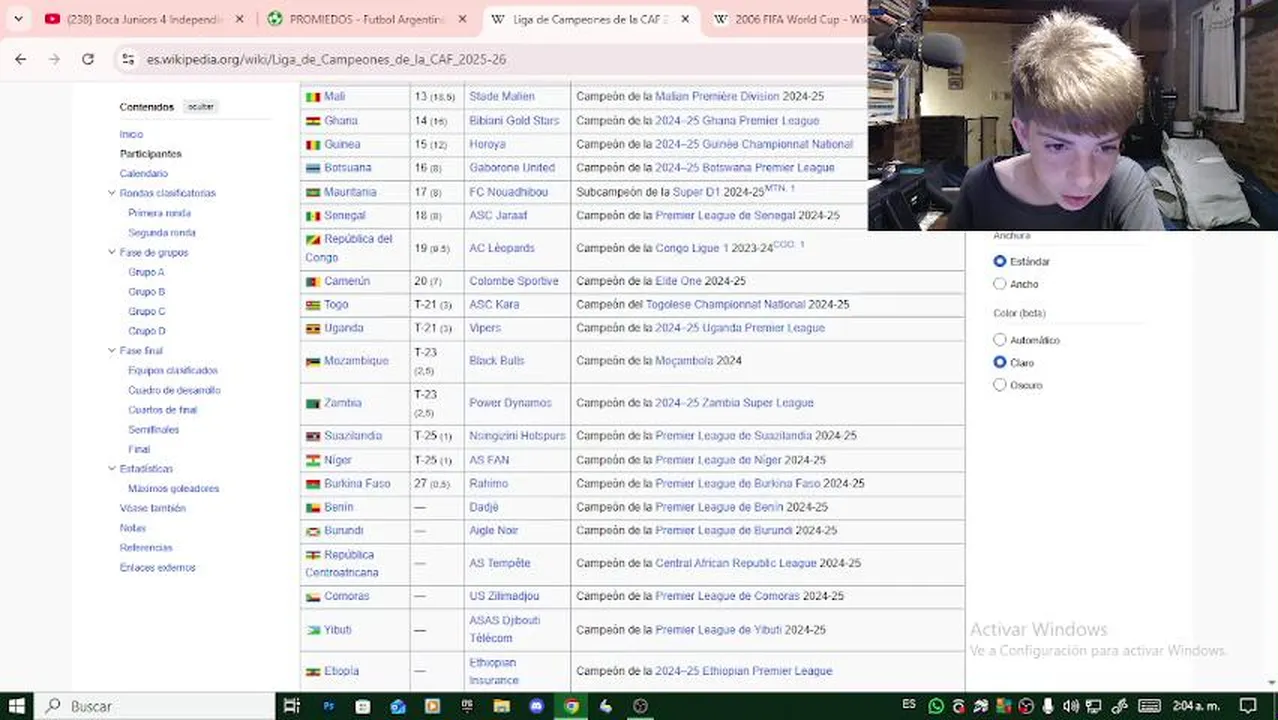Switch to the Boca Juniors YouTube tab
The width and height of the screenshot is (1278, 720).
[x=144, y=19]
